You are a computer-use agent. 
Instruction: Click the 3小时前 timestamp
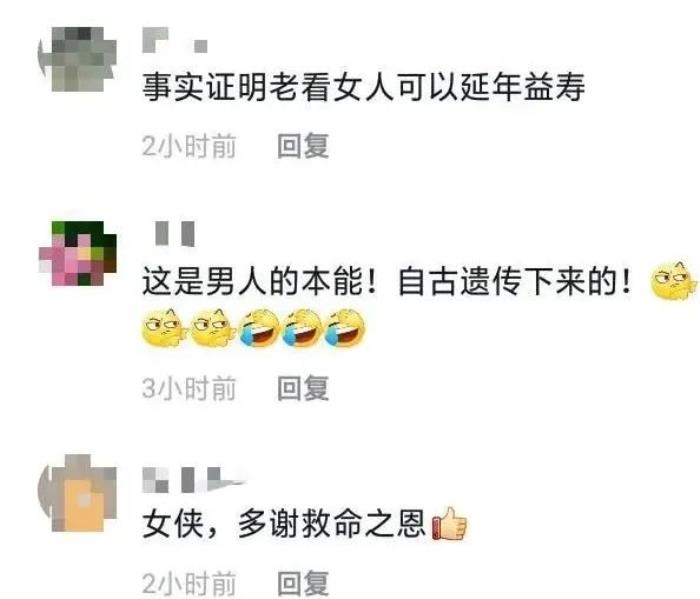(189, 388)
